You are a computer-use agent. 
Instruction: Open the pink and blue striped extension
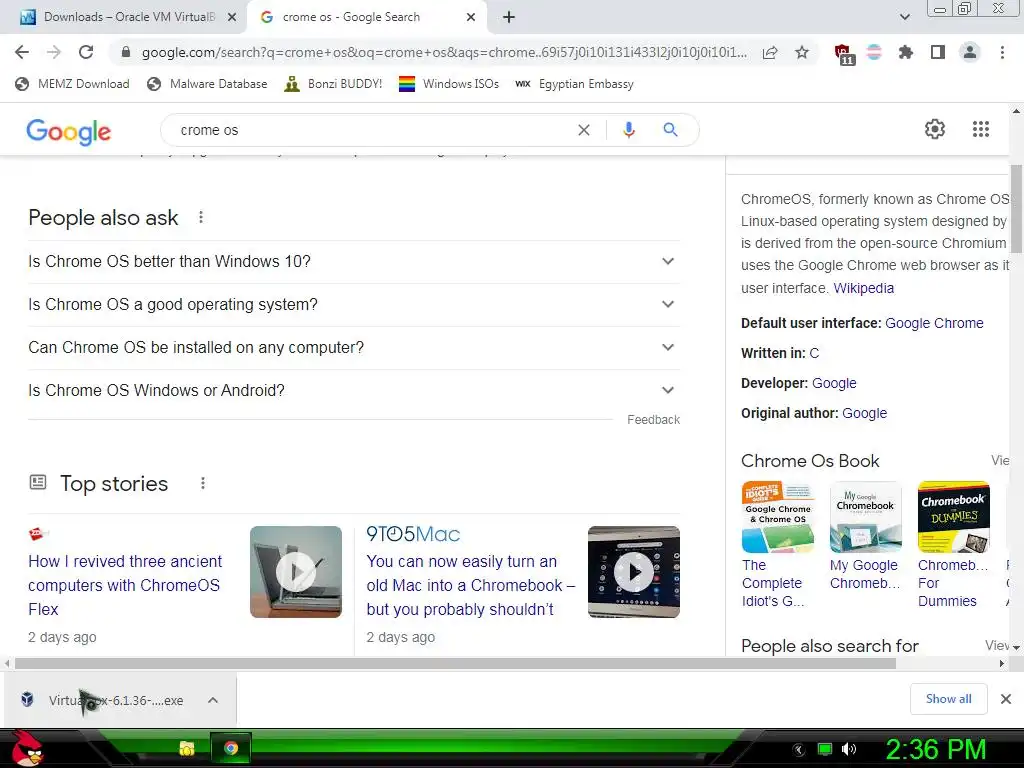[874, 52]
